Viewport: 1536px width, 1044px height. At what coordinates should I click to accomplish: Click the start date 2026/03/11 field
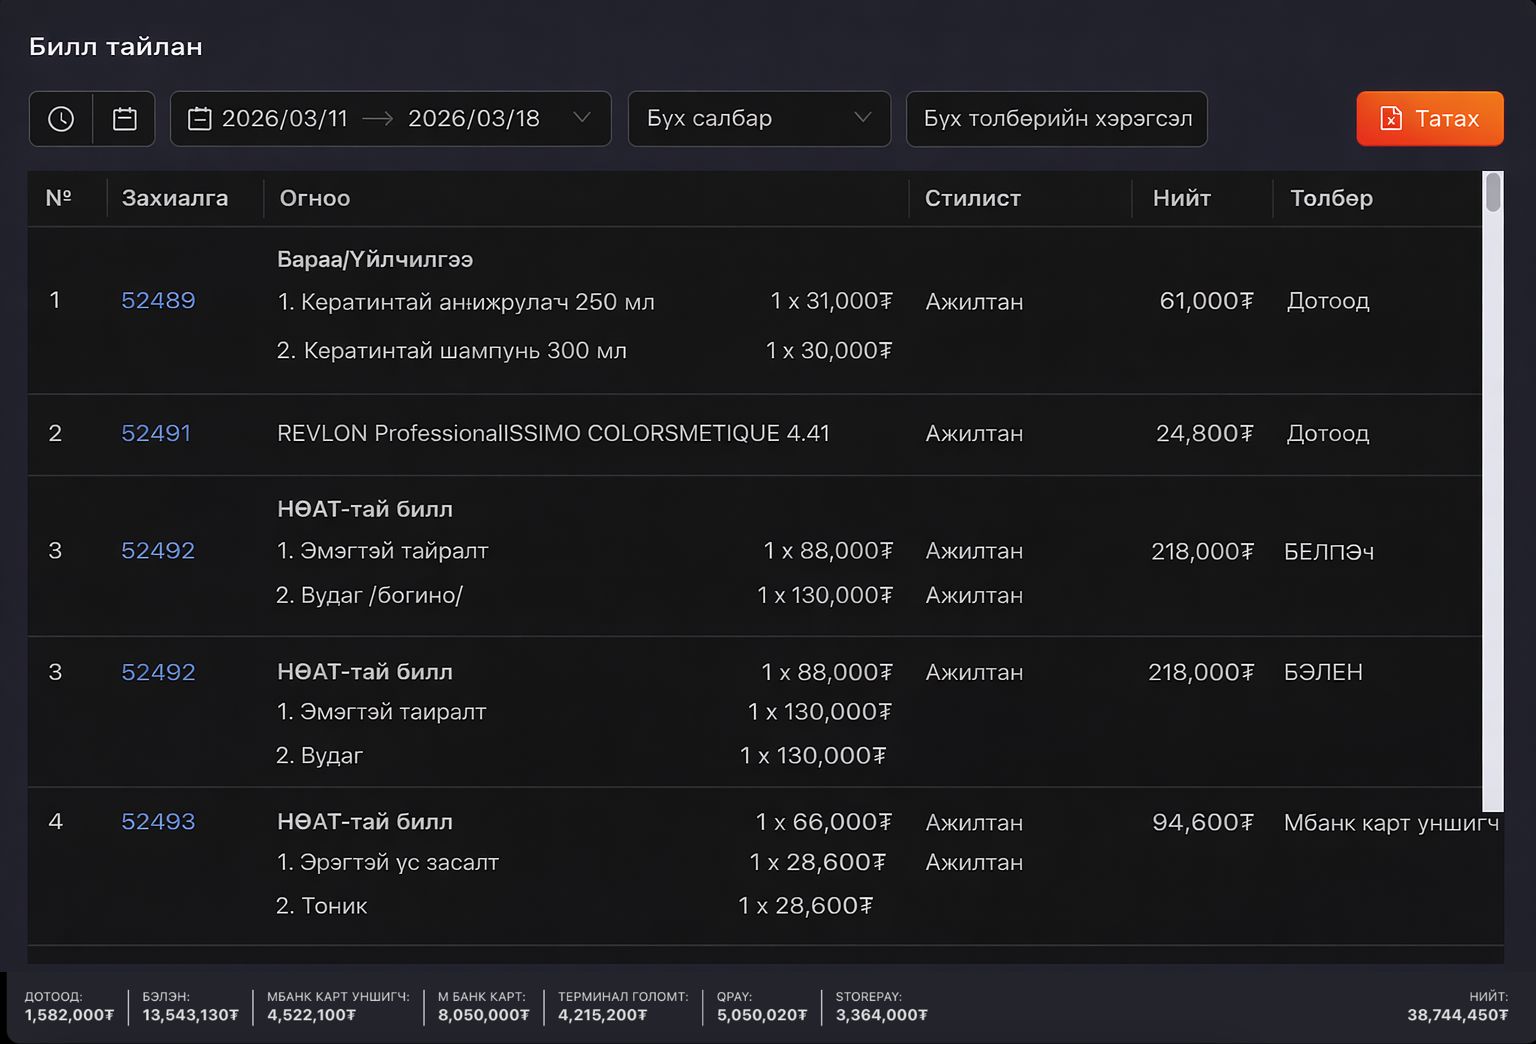click(285, 119)
